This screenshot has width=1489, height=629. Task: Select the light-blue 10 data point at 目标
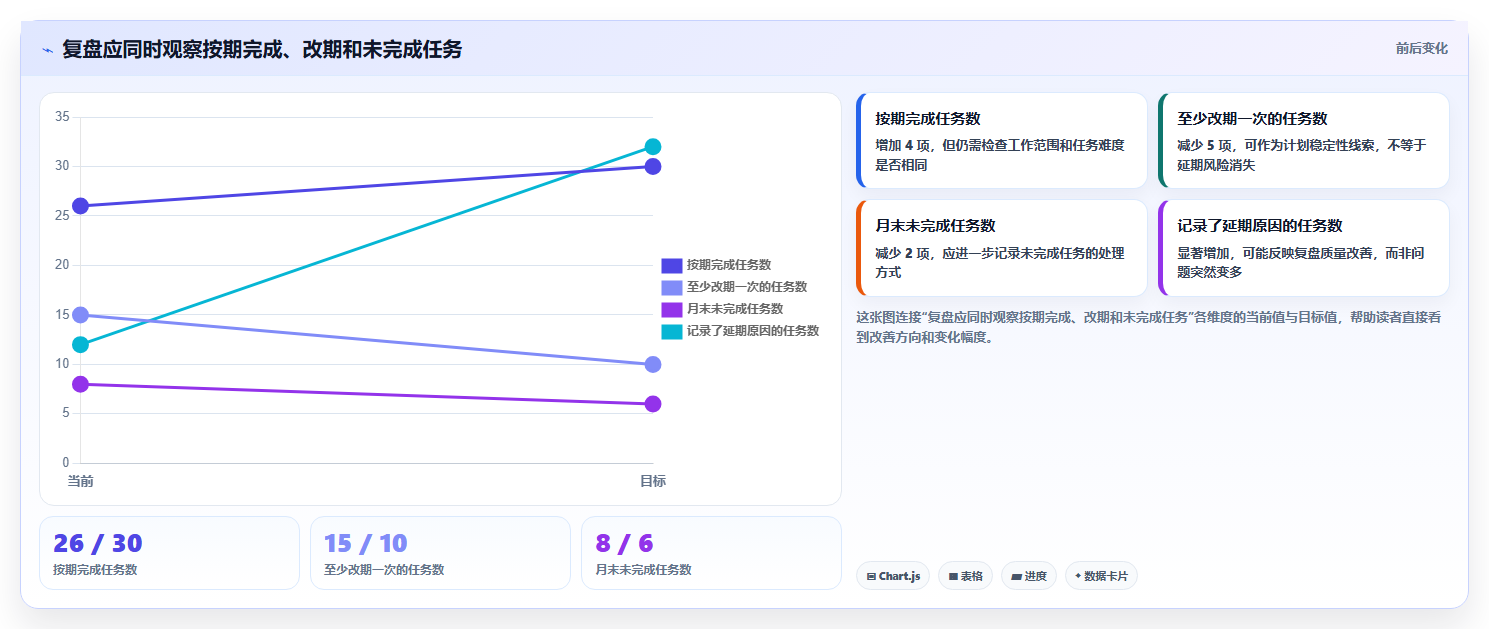coord(653,364)
